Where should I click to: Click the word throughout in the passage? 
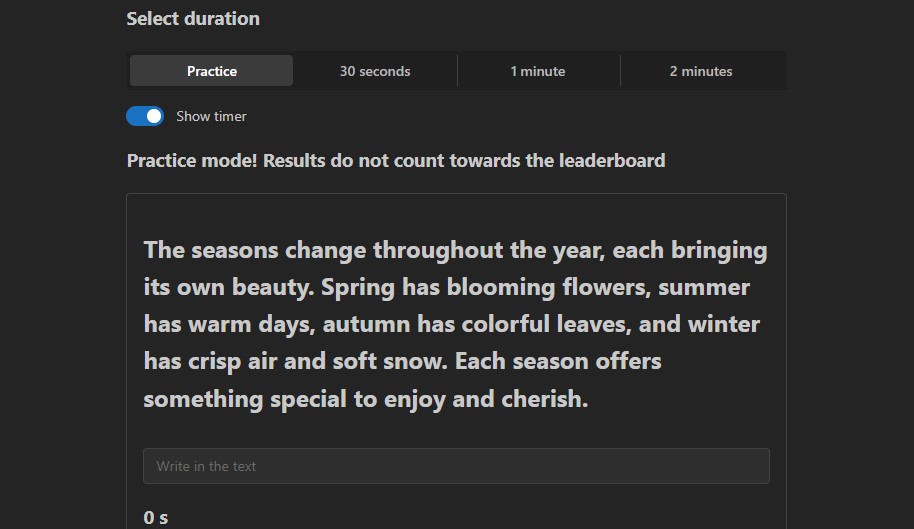(438, 251)
